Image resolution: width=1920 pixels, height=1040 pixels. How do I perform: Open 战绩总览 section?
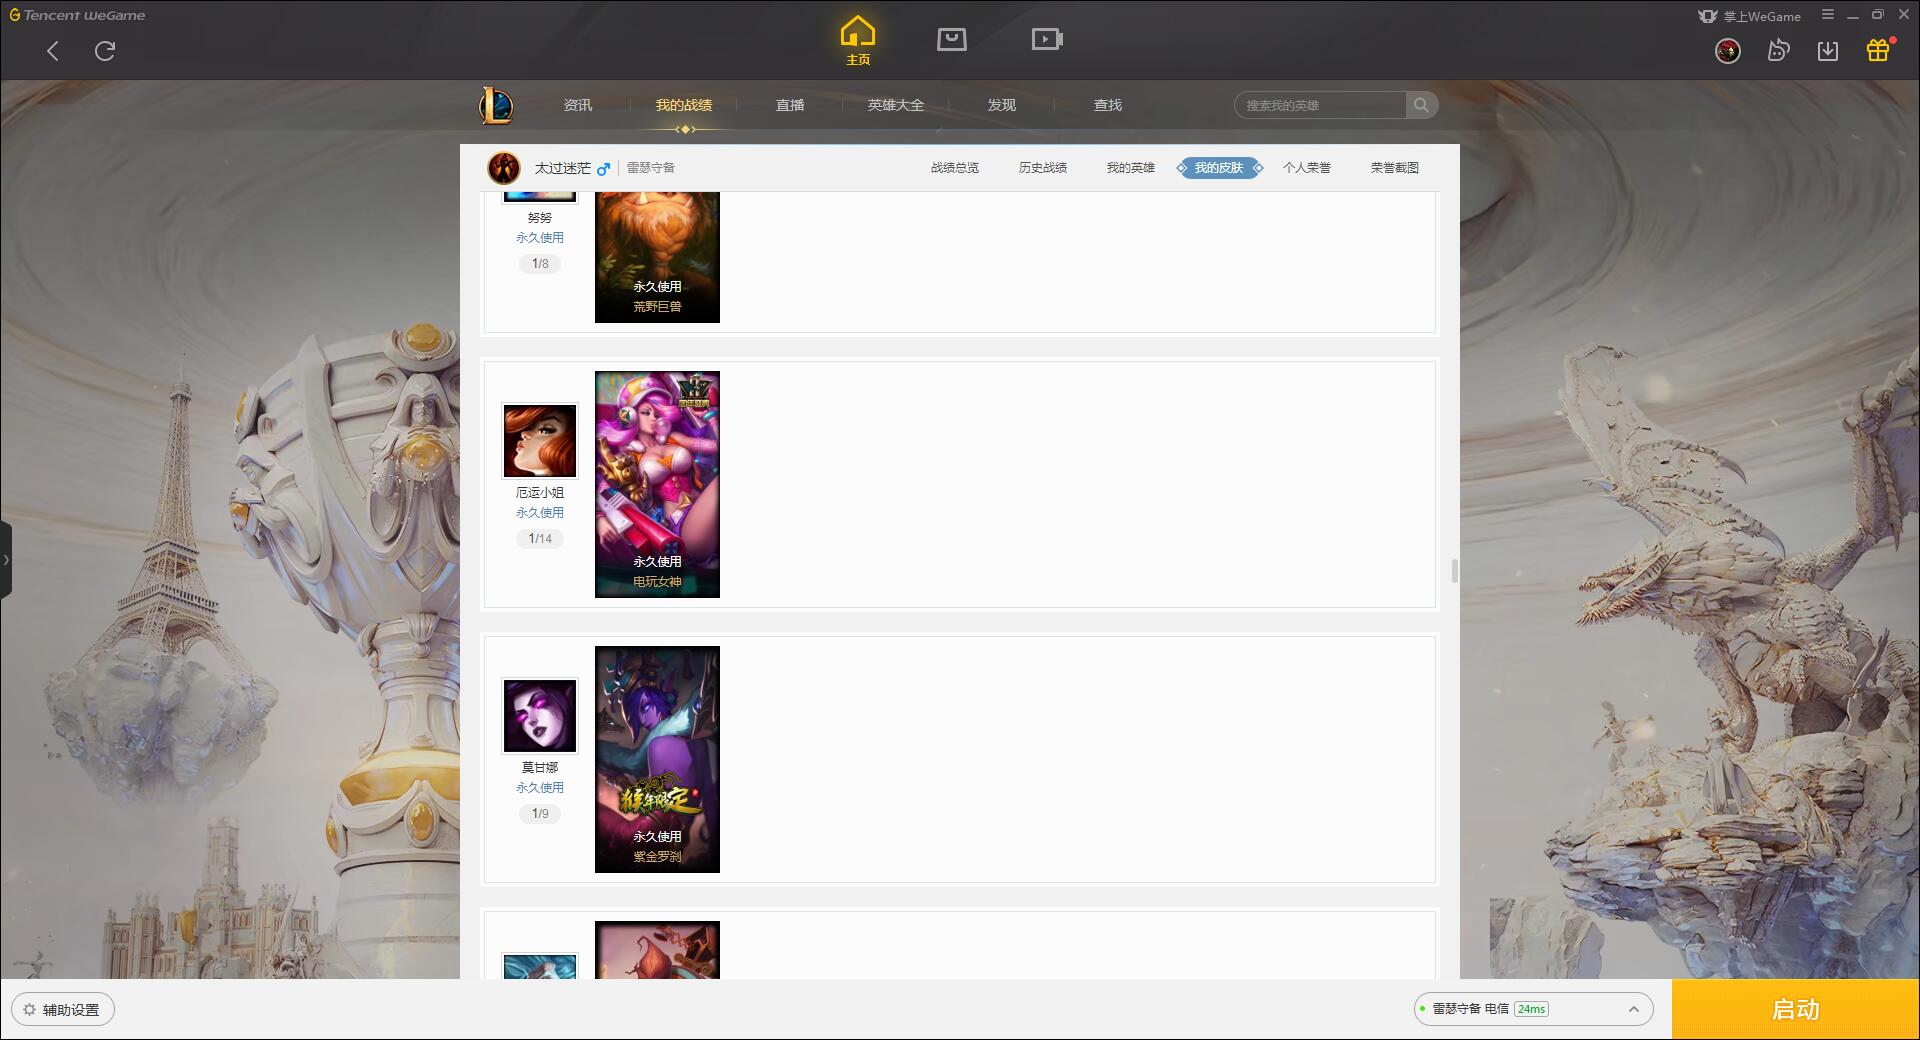[955, 168]
